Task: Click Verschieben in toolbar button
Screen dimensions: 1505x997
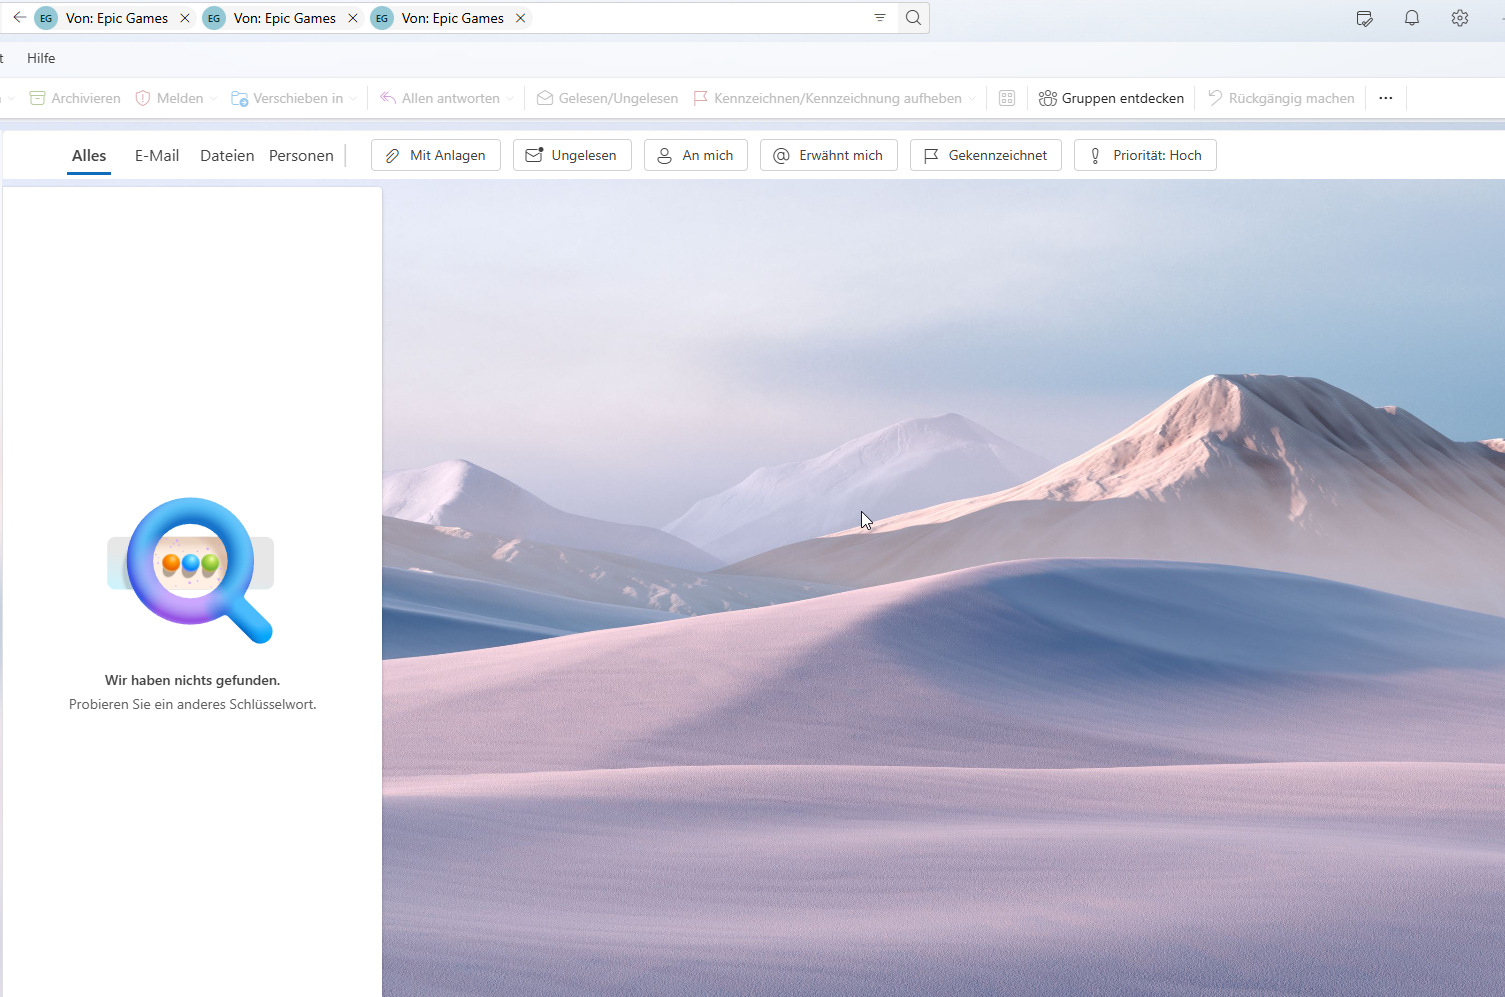Action: tap(287, 98)
